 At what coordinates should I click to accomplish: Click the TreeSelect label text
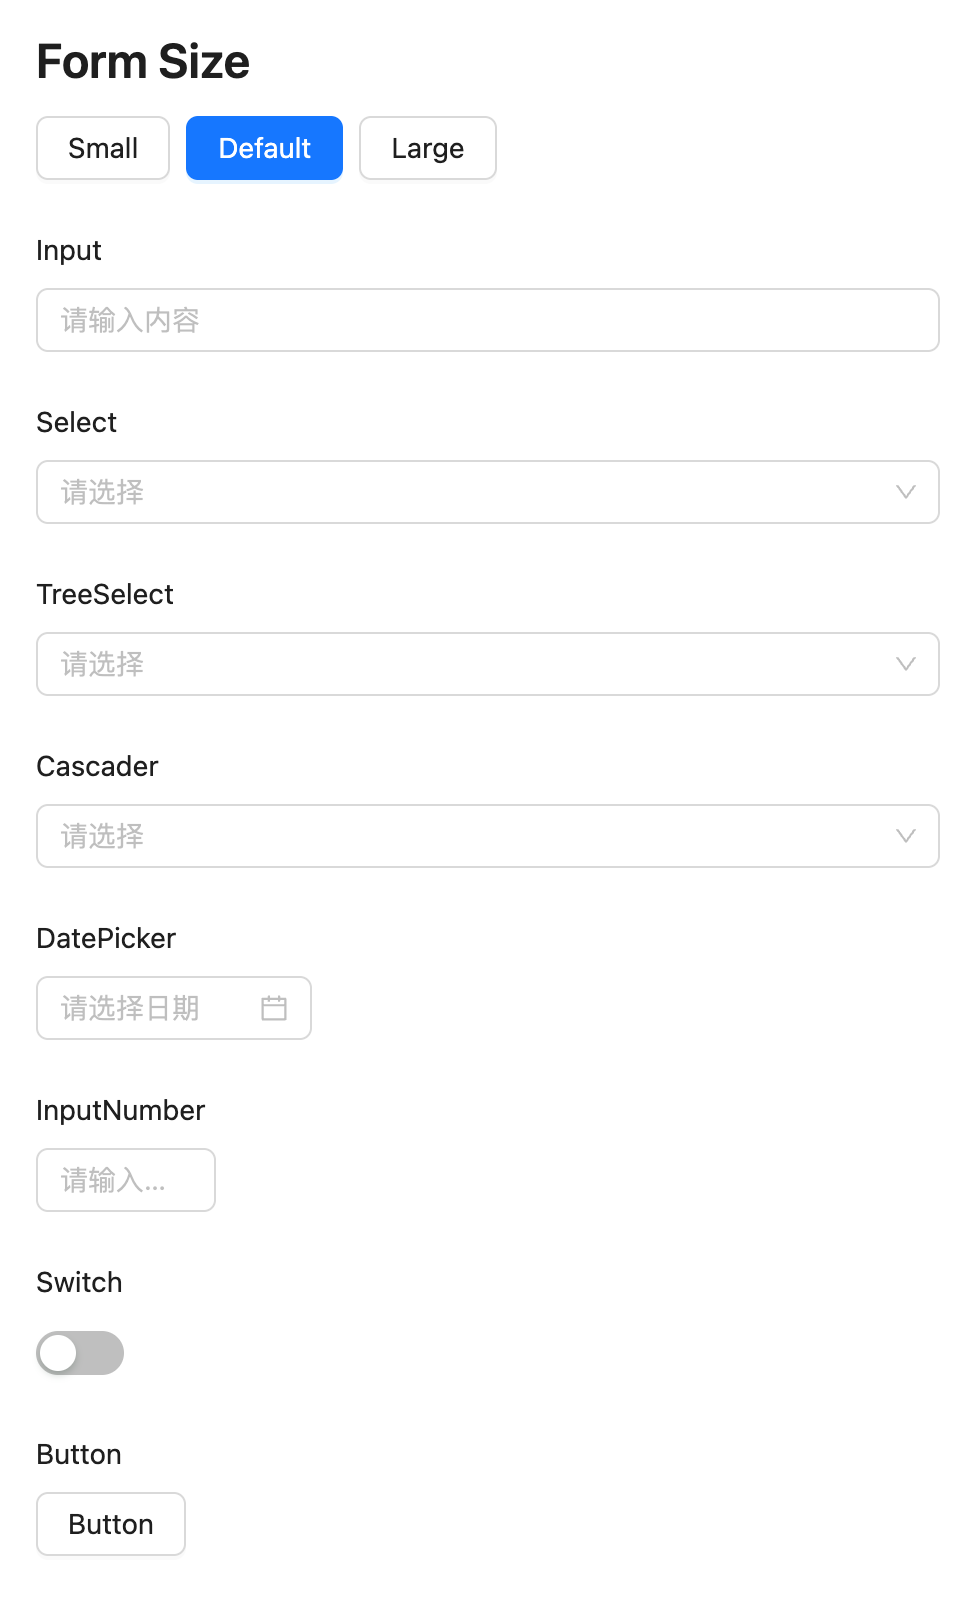(105, 594)
